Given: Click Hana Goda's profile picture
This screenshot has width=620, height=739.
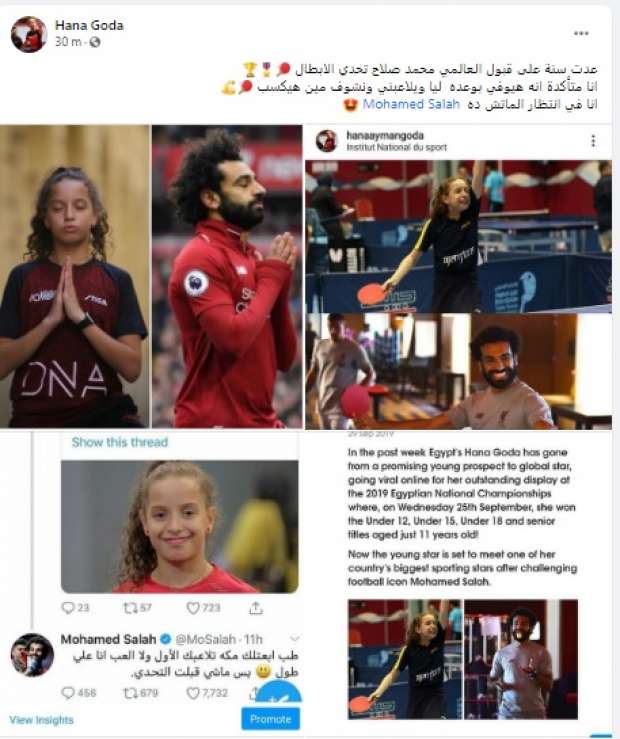Looking at the screenshot, I should [x=29, y=34].
